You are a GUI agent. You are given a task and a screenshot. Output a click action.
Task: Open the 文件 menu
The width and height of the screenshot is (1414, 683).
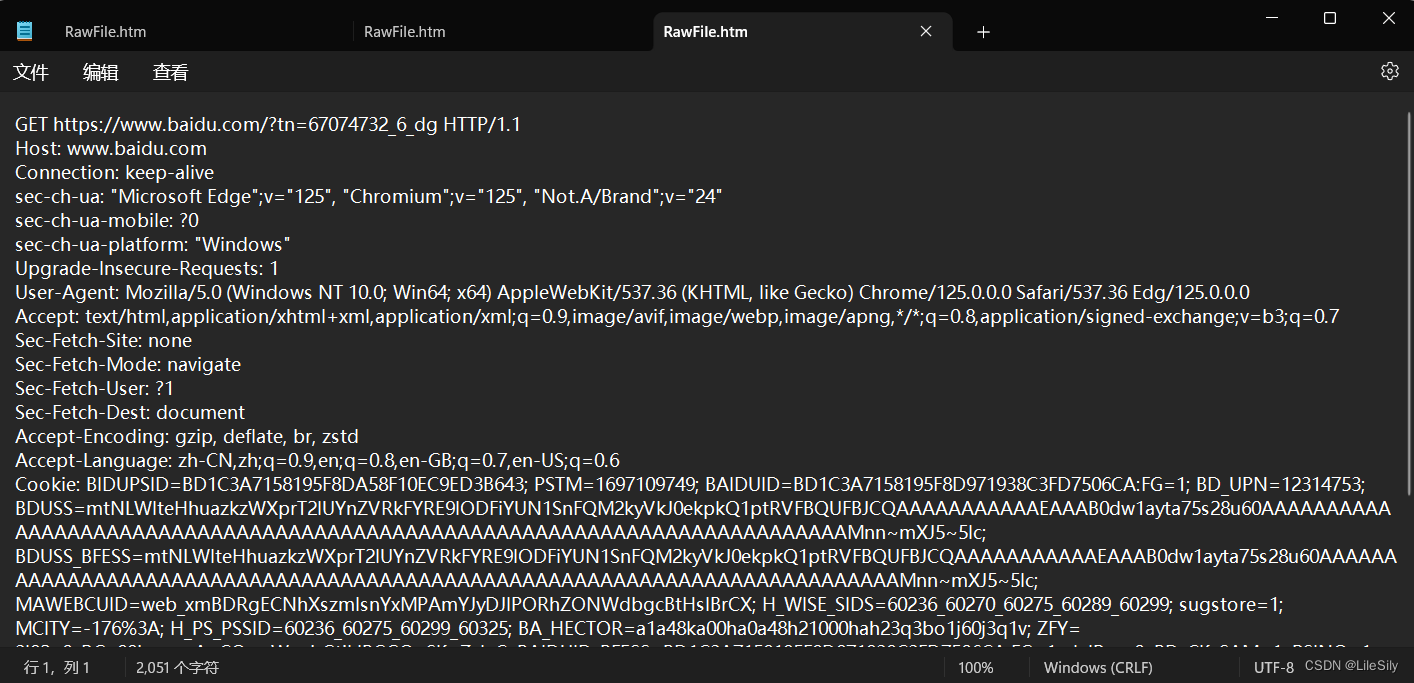[31, 72]
